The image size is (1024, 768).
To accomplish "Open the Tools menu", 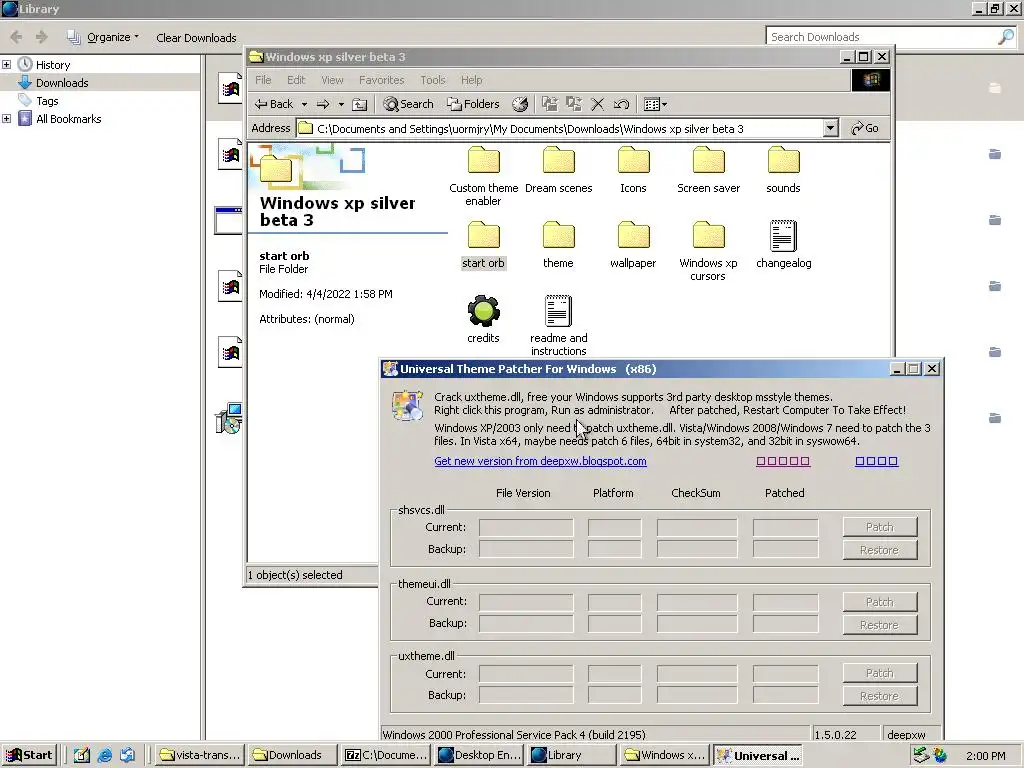I will click(432, 80).
